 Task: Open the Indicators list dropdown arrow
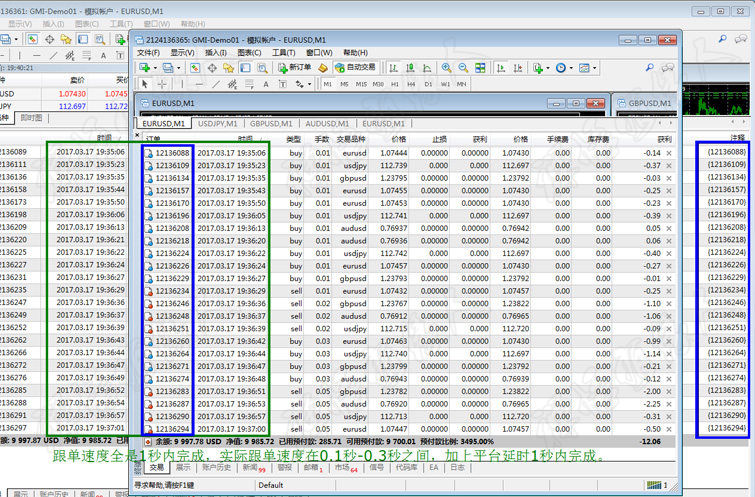(x=548, y=68)
